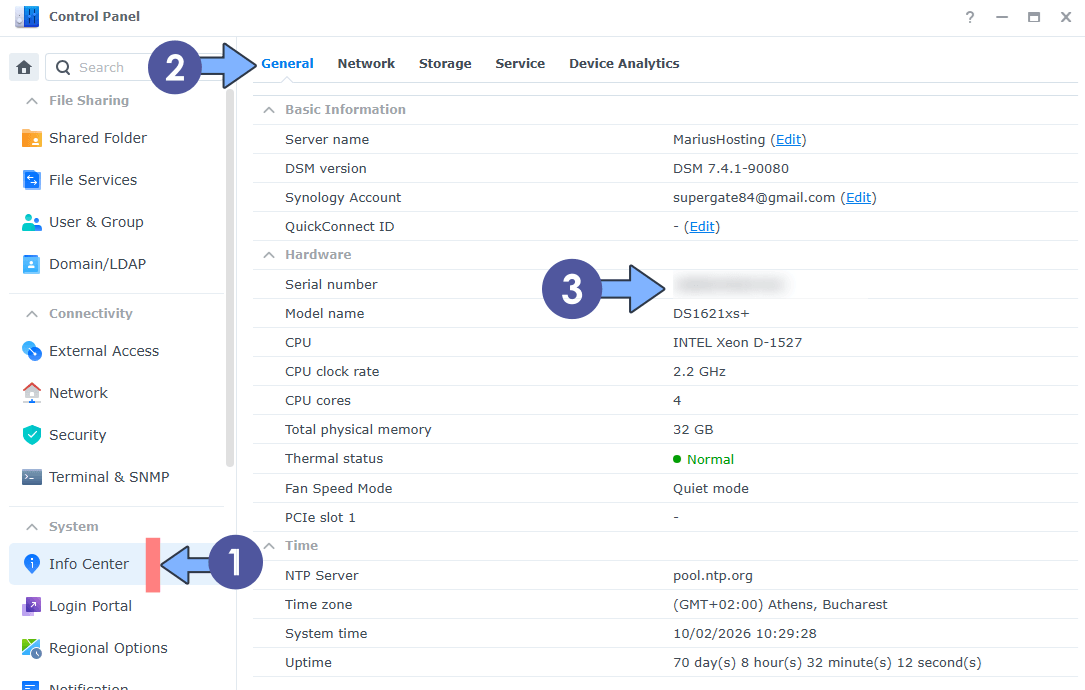Click the Normal thermal status value
The image size is (1085, 690).
[x=710, y=460]
